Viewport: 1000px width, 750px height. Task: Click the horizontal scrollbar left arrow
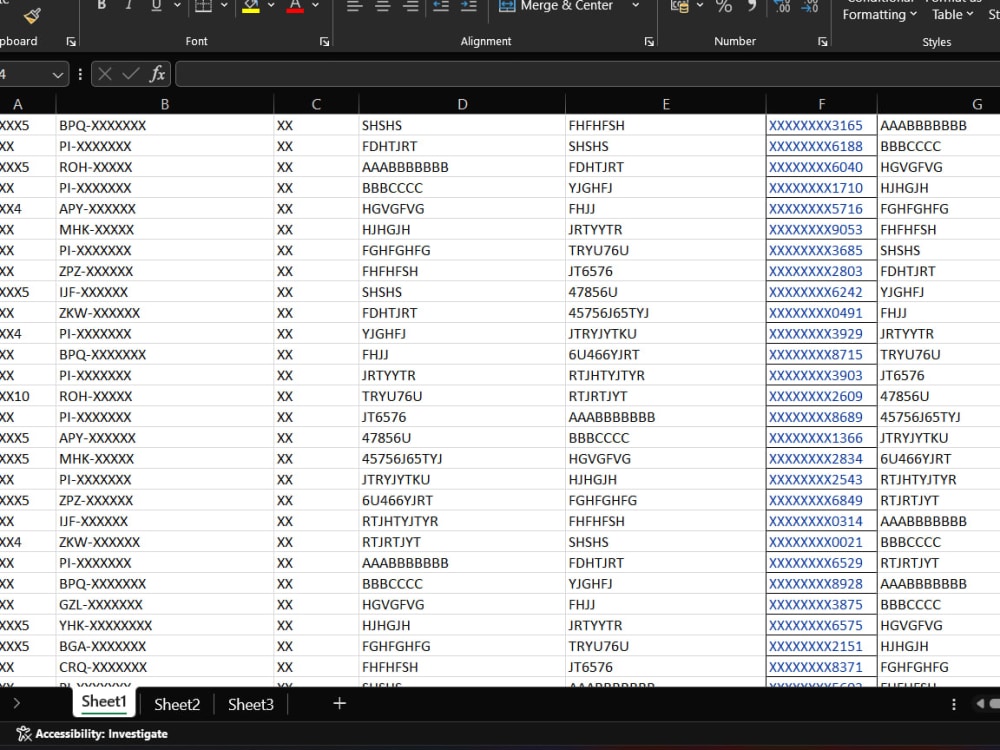981,703
